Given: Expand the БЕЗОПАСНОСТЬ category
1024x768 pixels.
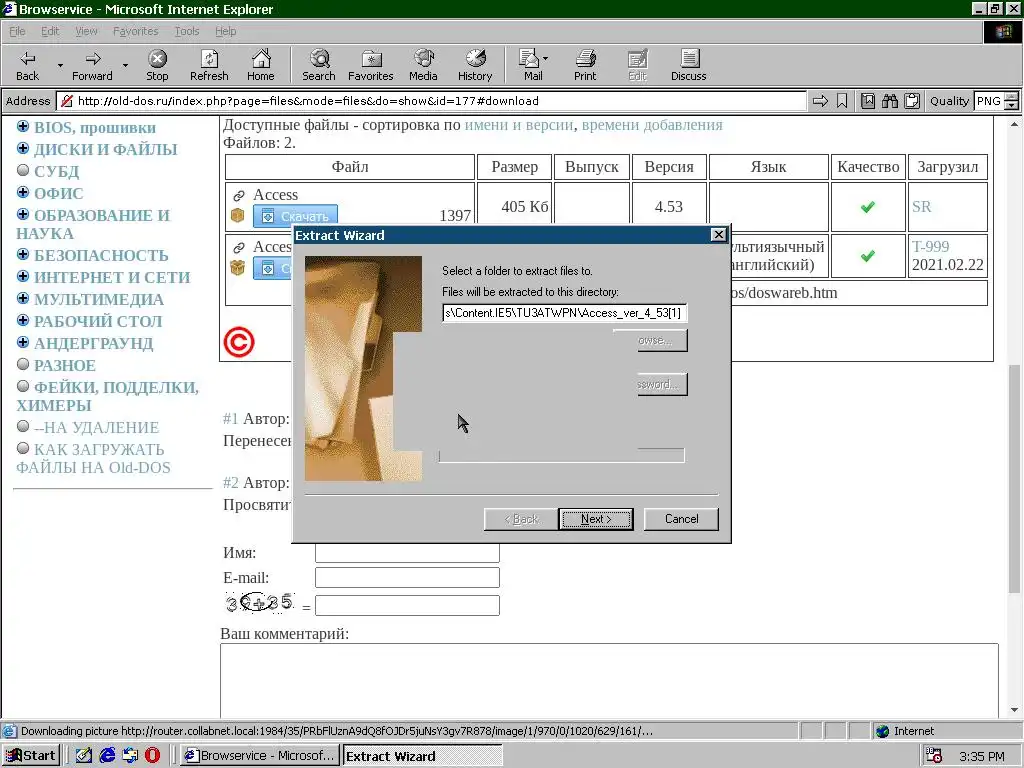Looking at the screenshot, I should tap(23, 254).
